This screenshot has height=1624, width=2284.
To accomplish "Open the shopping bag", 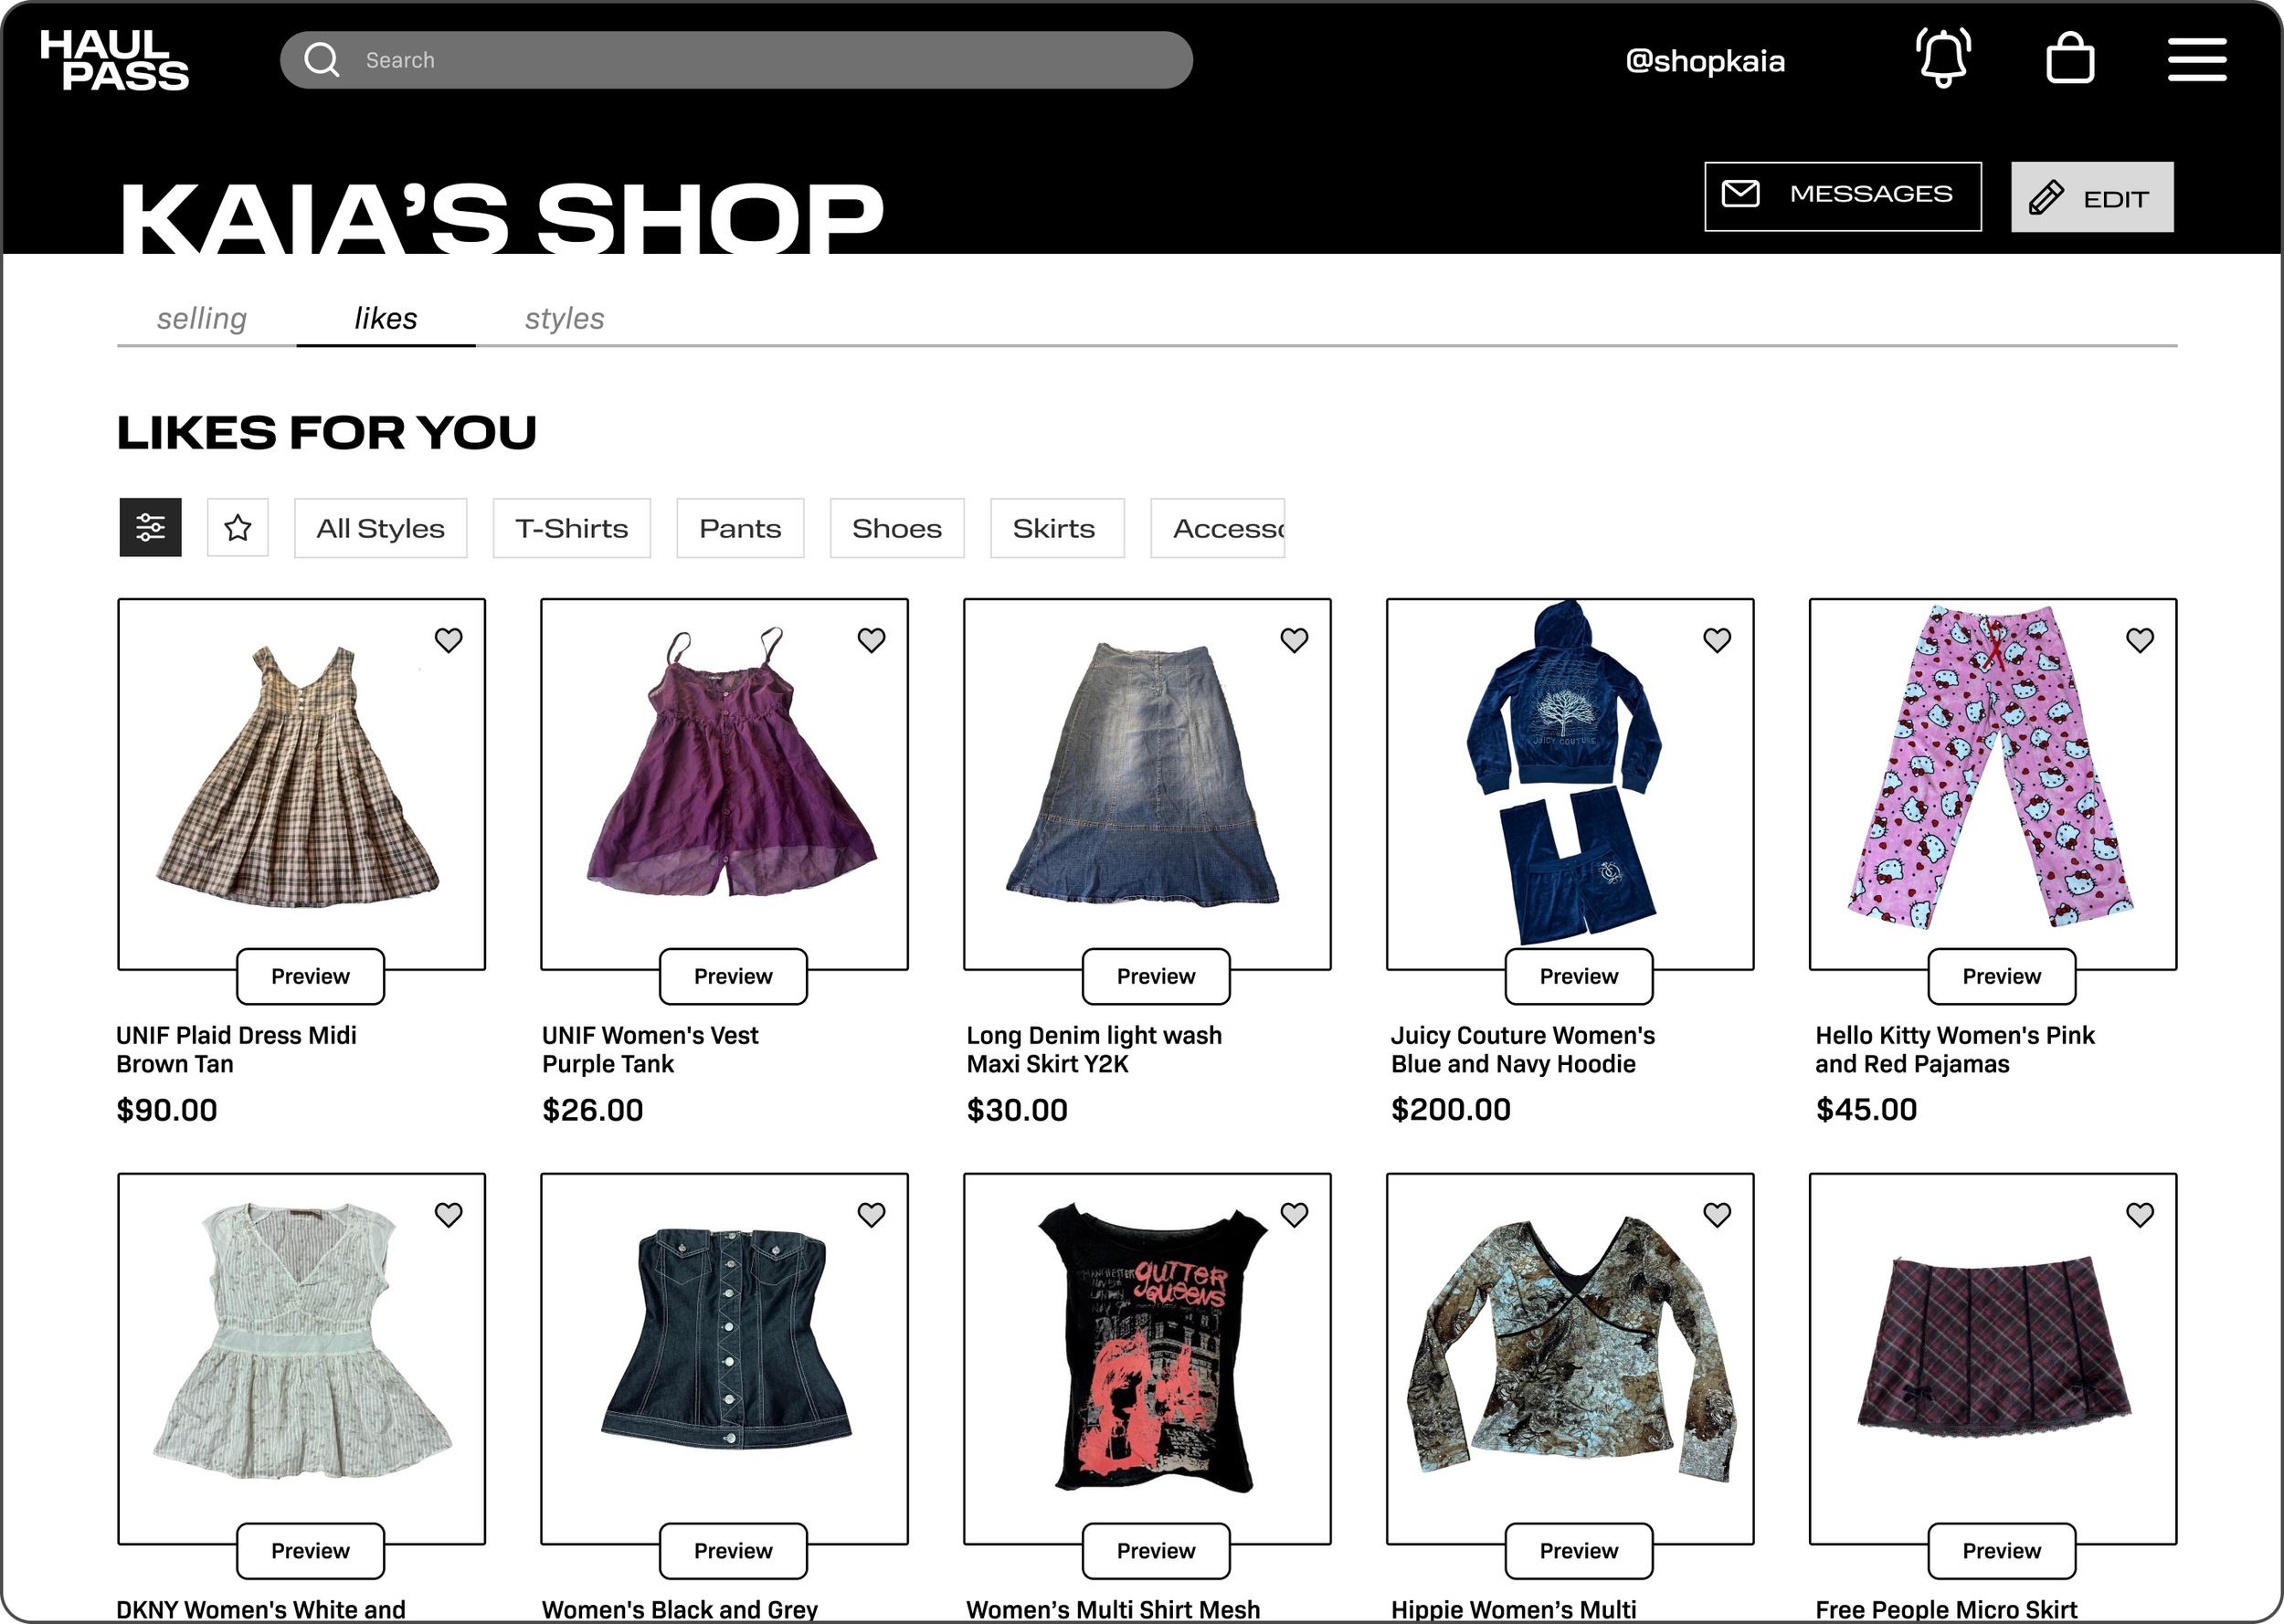I will tap(2069, 58).
